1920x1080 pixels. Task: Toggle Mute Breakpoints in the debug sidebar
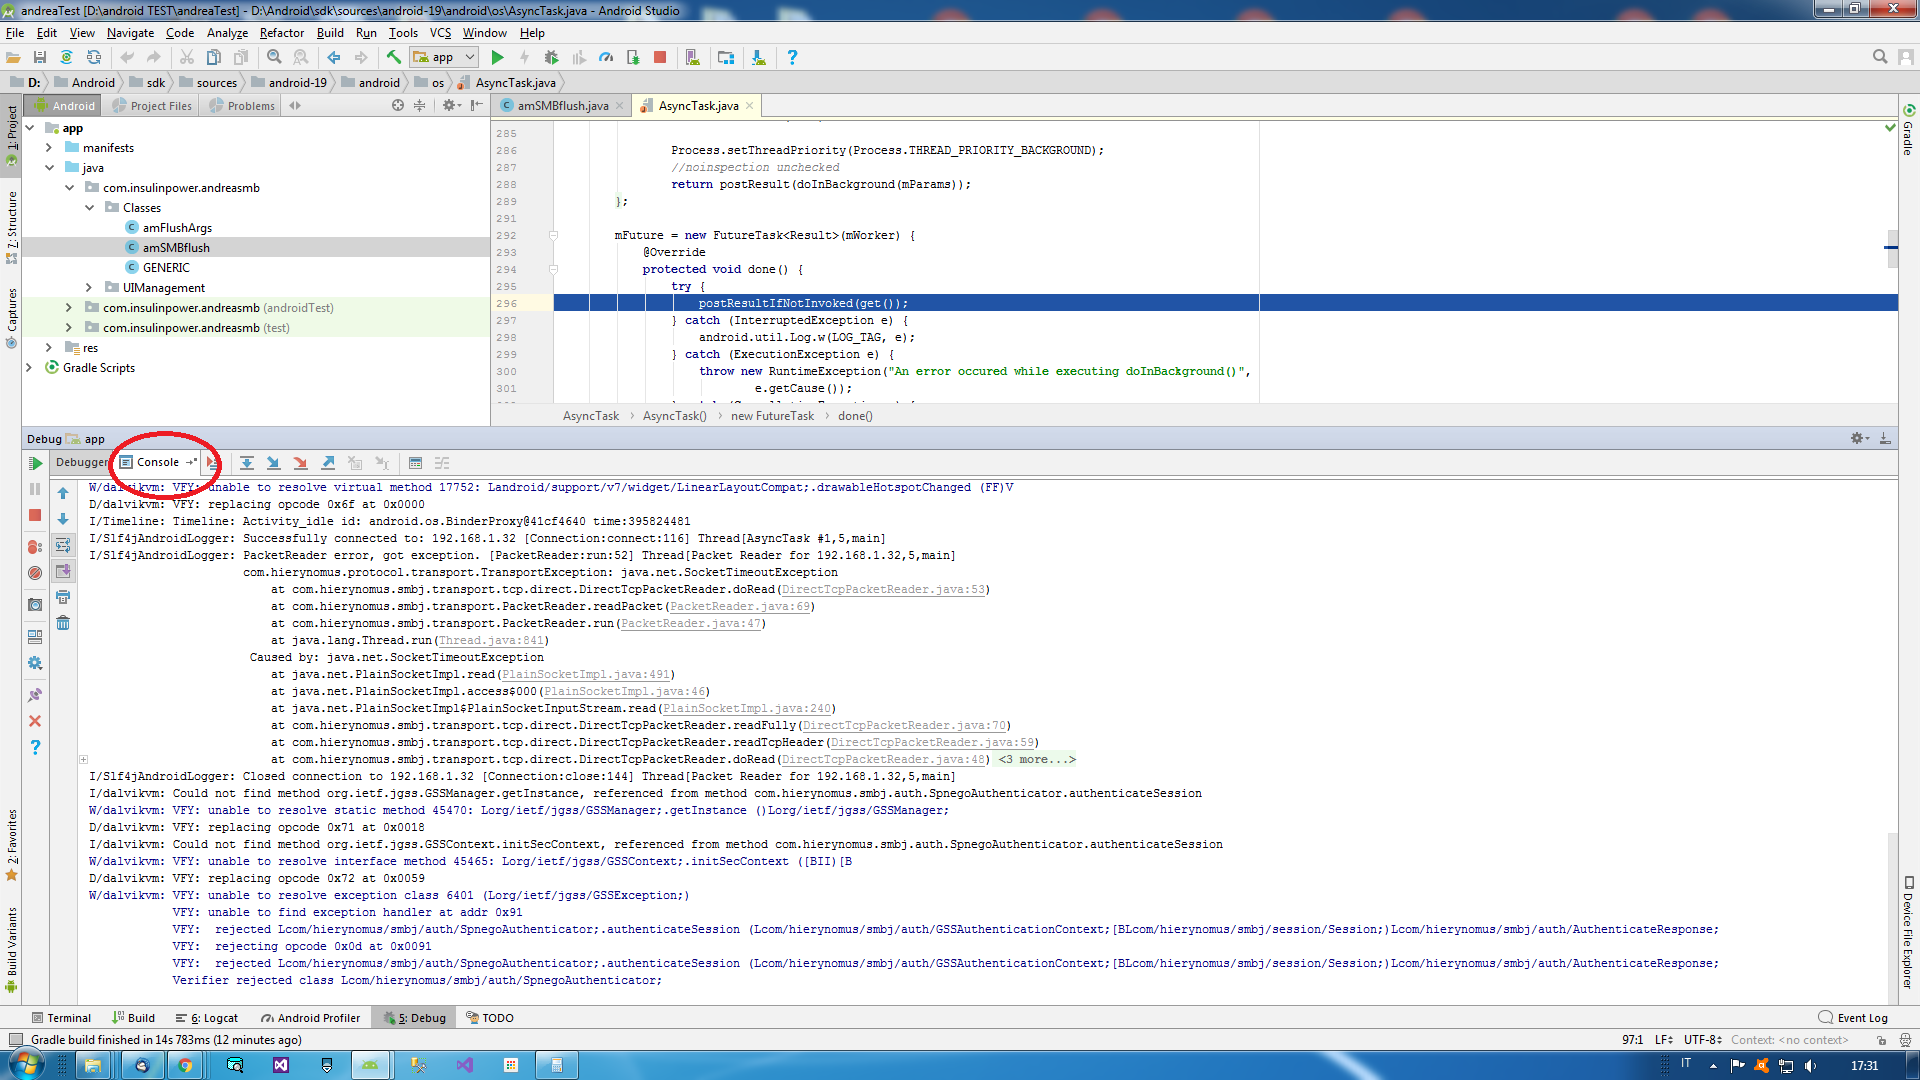[35, 572]
